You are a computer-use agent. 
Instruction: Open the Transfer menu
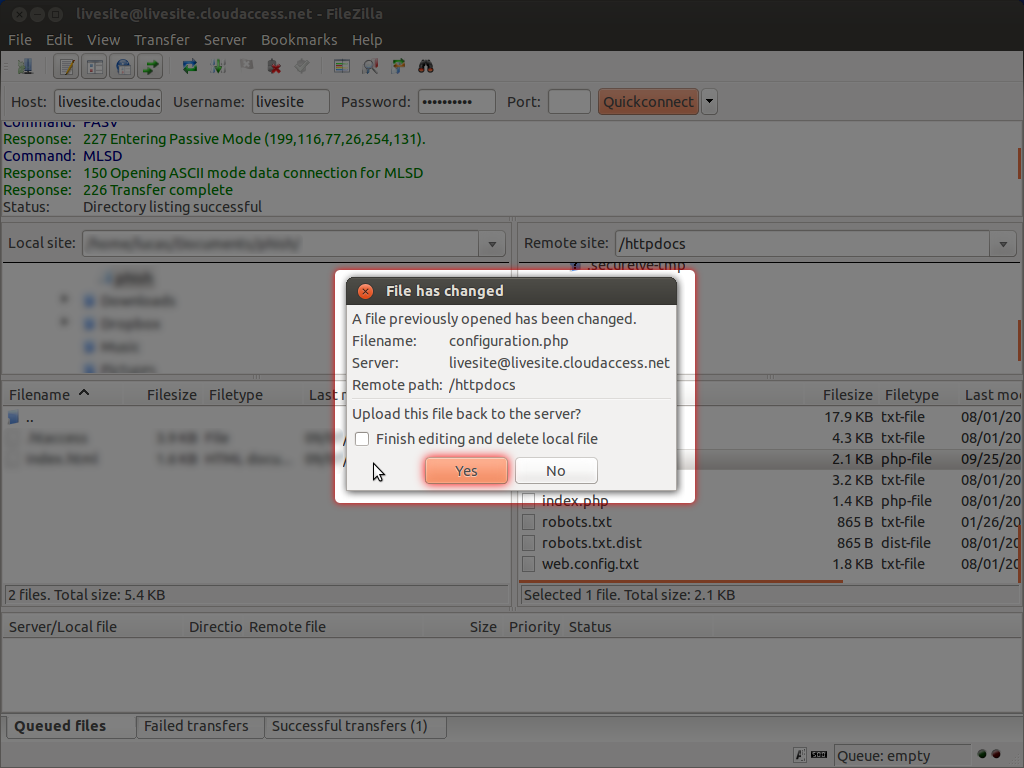click(x=161, y=40)
